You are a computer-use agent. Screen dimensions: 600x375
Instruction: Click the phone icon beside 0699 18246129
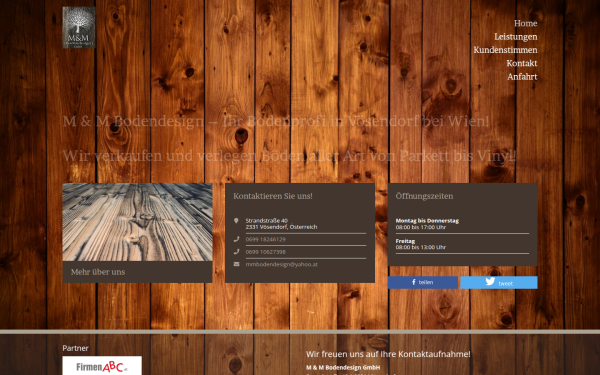[x=236, y=239]
